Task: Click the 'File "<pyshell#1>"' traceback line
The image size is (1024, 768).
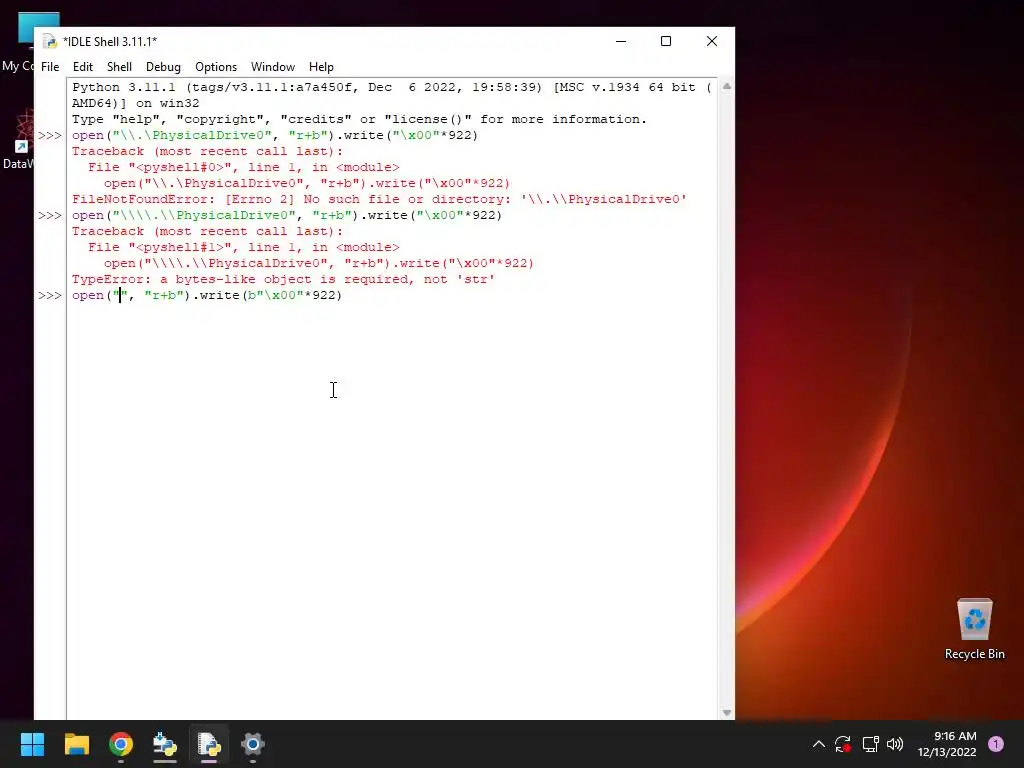Action: coord(244,248)
